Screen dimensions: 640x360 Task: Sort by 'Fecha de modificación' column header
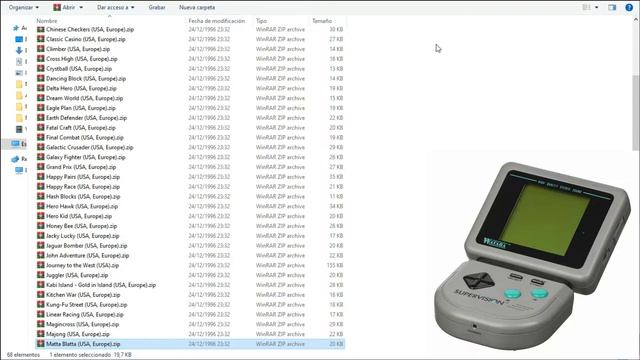coord(217,21)
